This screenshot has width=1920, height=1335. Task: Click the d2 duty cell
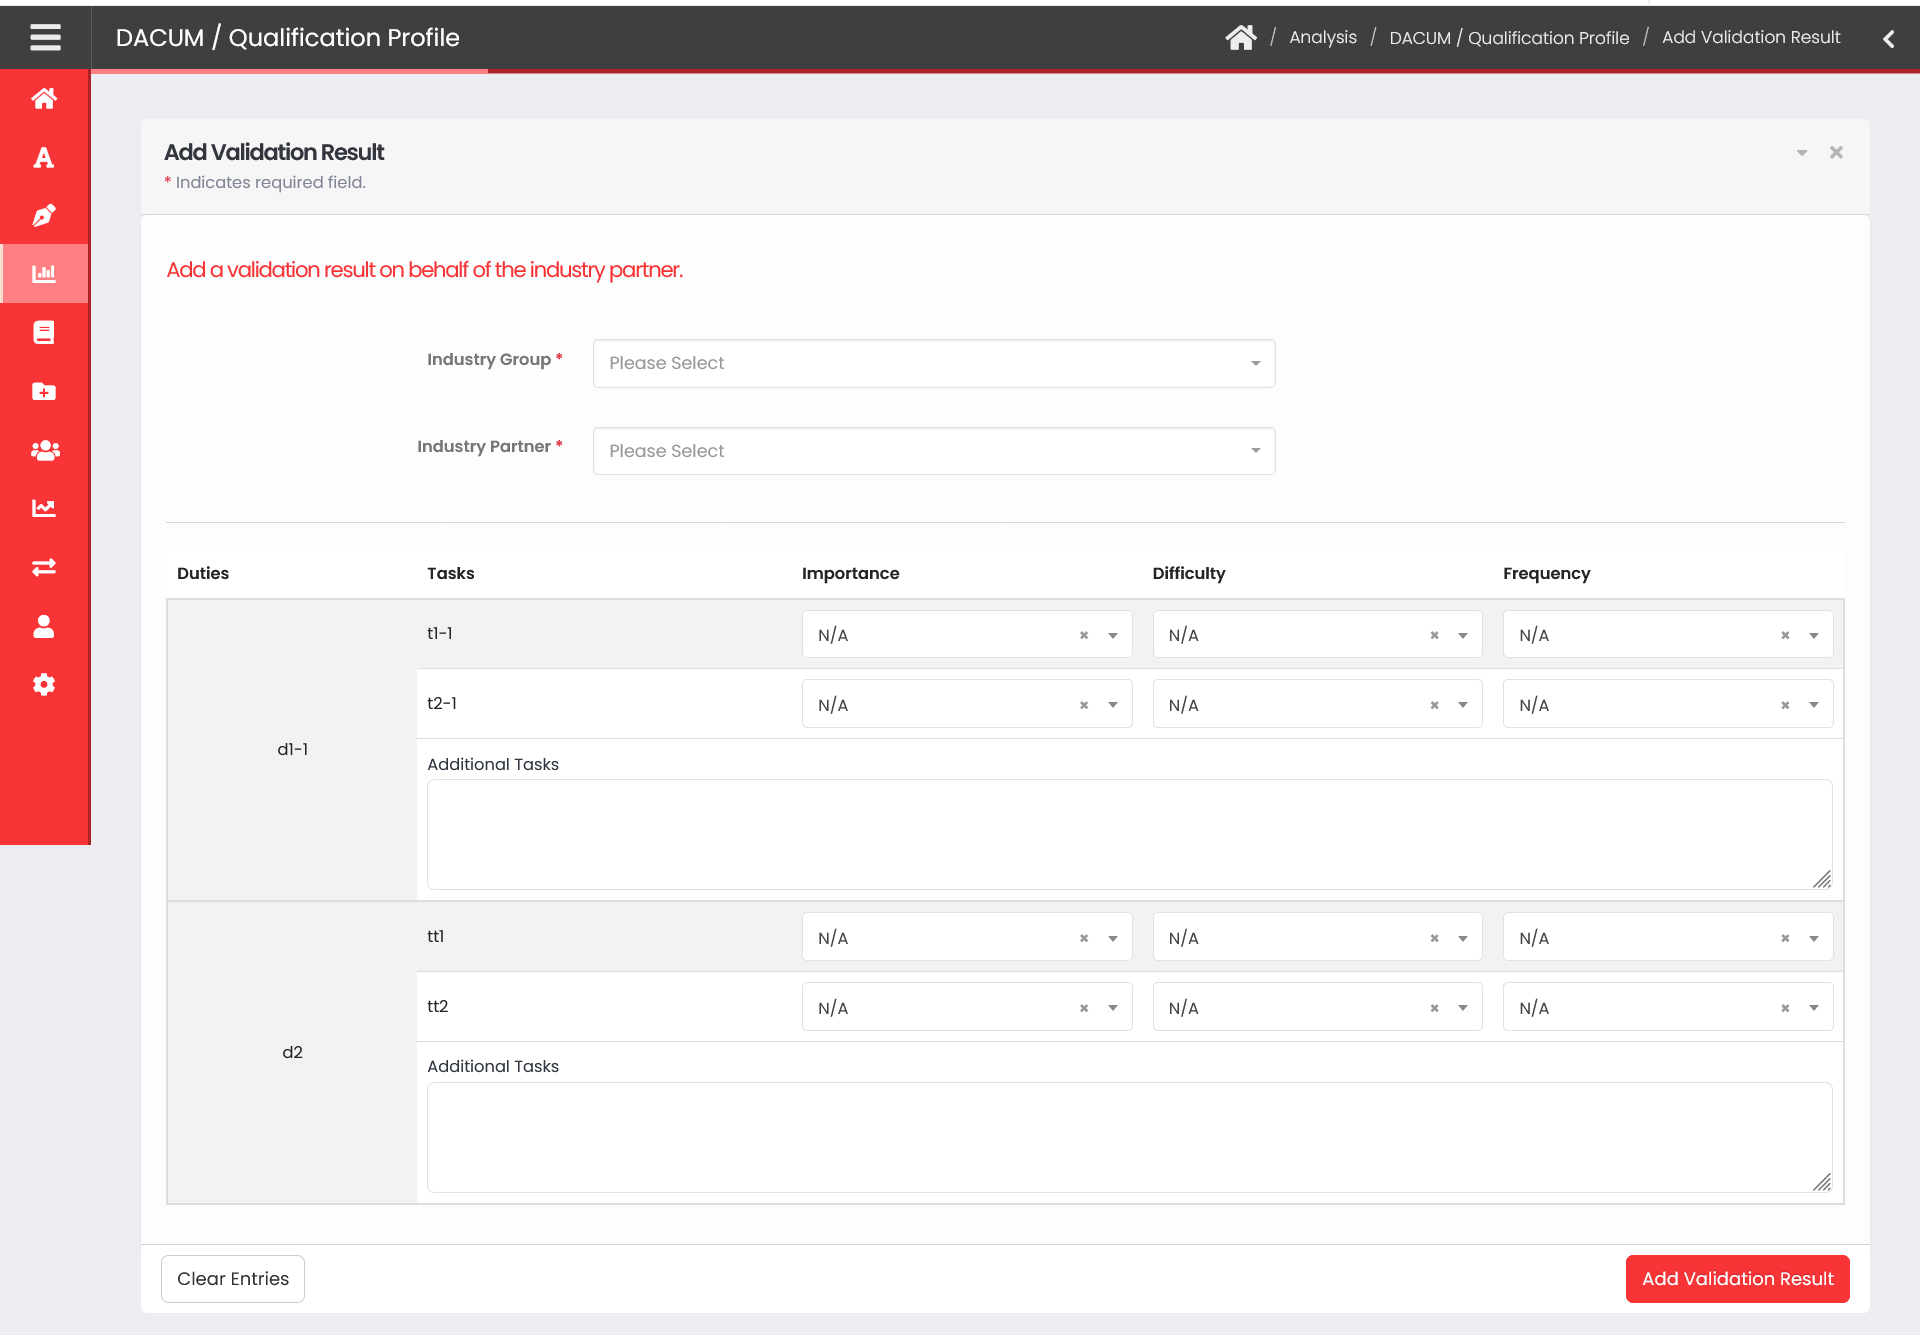pos(292,1053)
